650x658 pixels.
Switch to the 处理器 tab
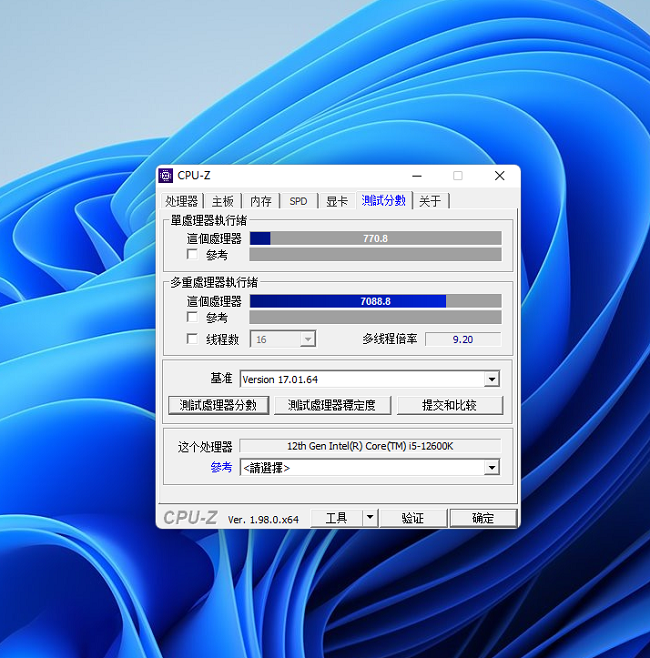click(181, 201)
